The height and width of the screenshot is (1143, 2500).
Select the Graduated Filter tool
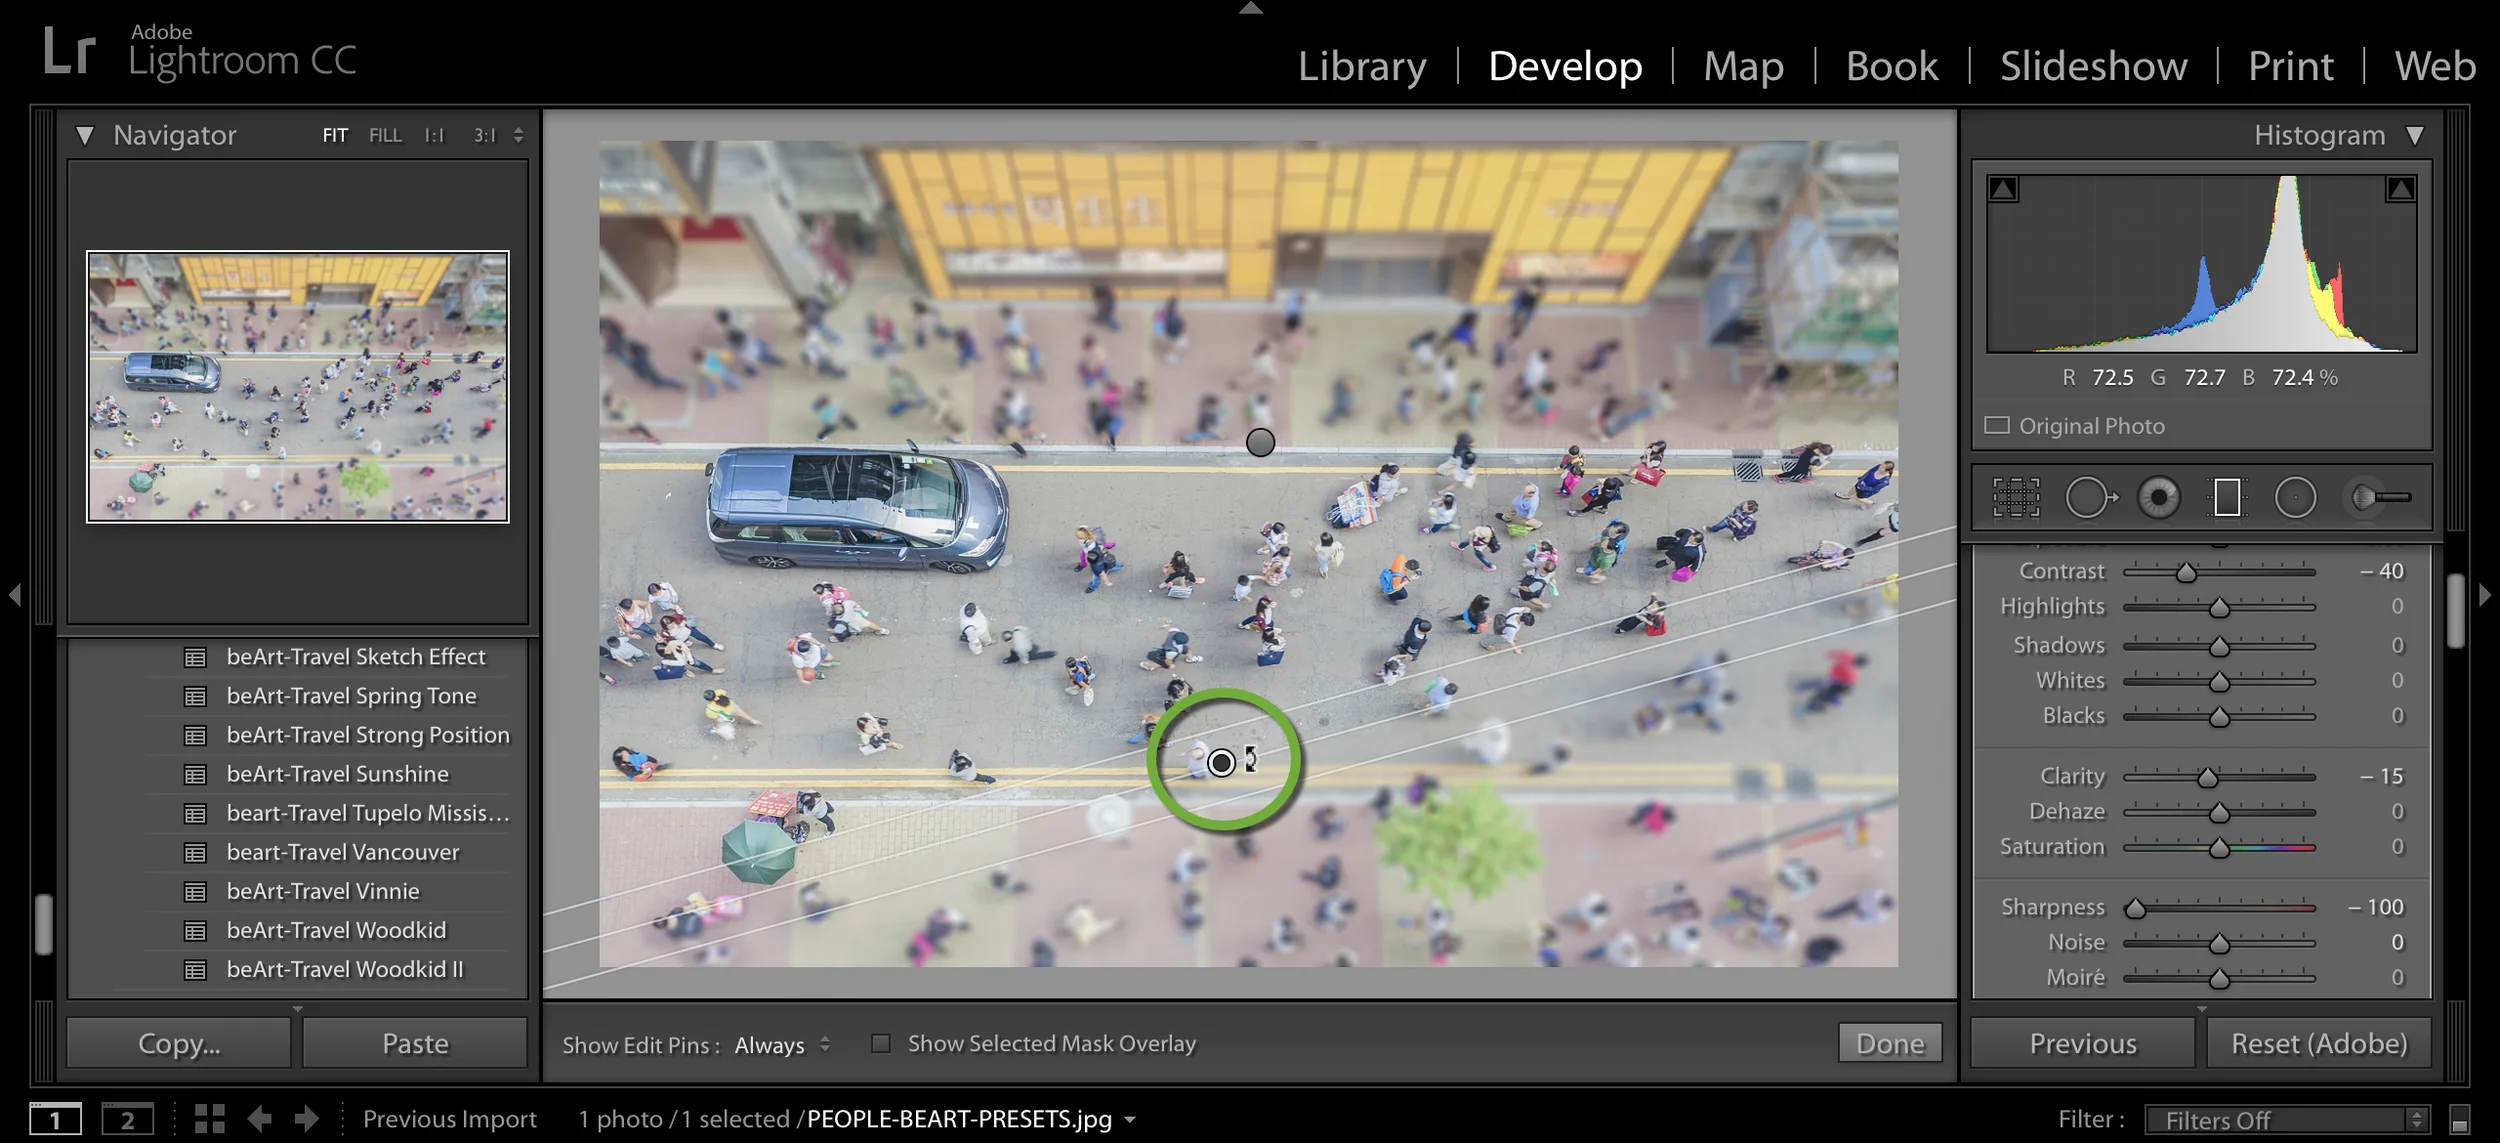tap(2227, 497)
